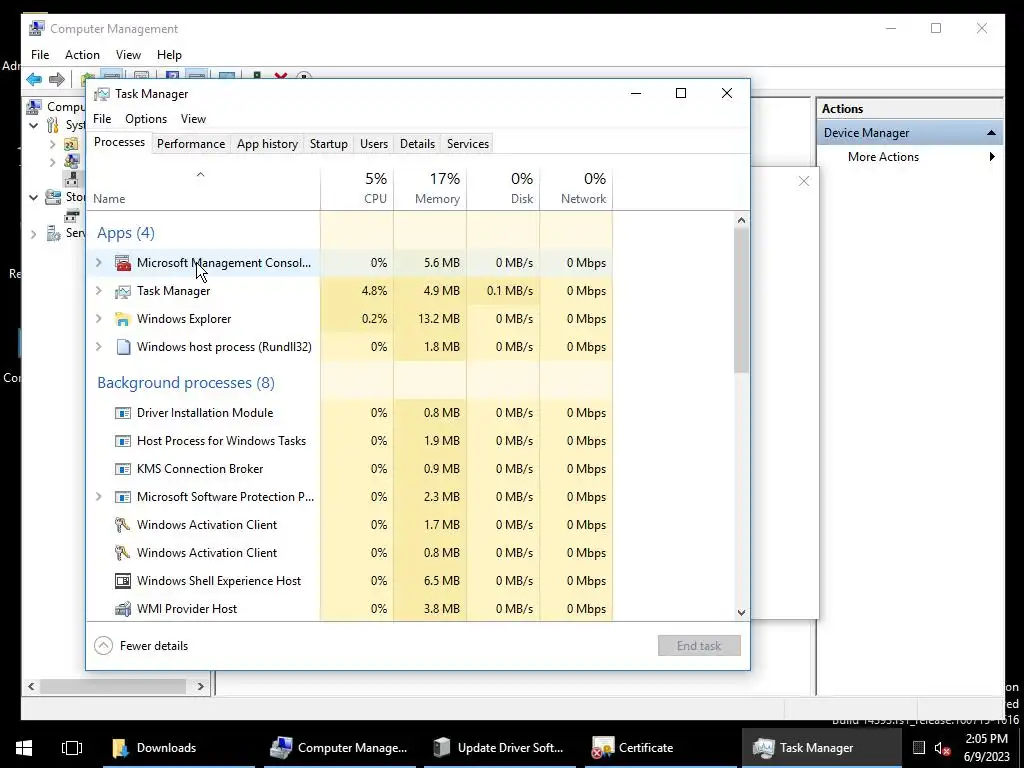Click the Microsoft Management Console process icon
1024x768 pixels.
123,263
